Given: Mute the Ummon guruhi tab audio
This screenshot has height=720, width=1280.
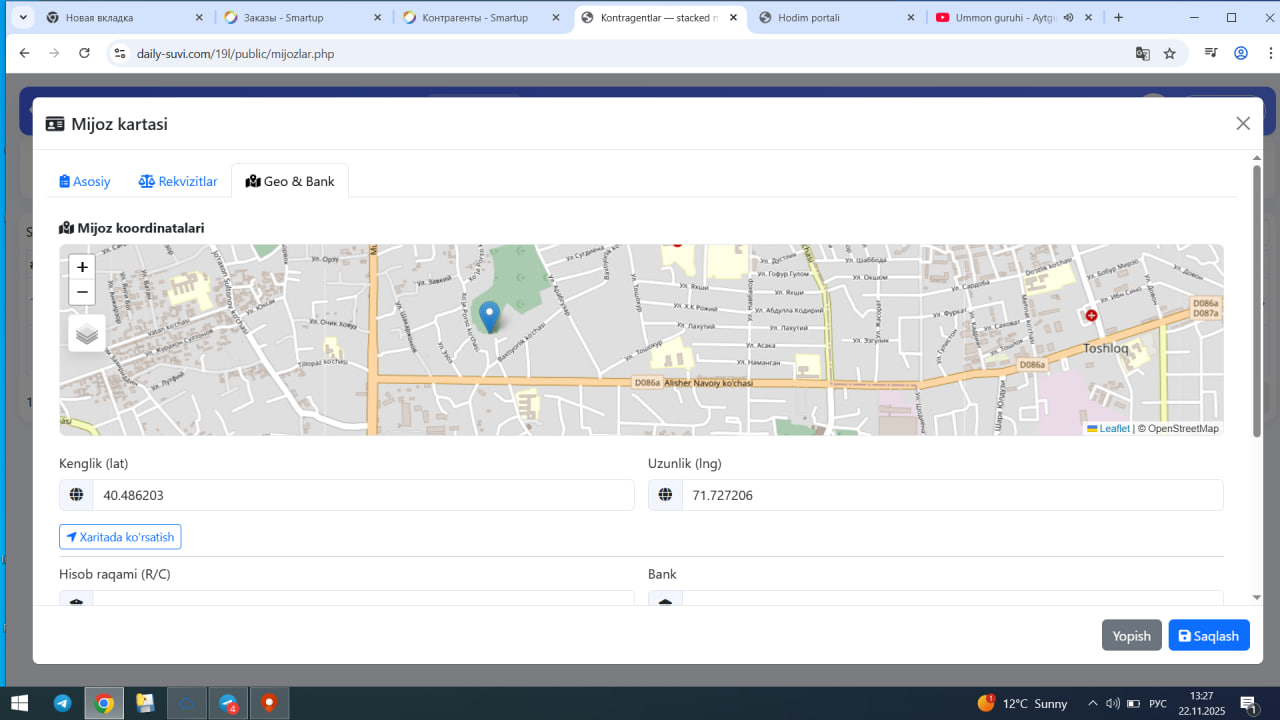Looking at the screenshot, I should [1068, 18].
